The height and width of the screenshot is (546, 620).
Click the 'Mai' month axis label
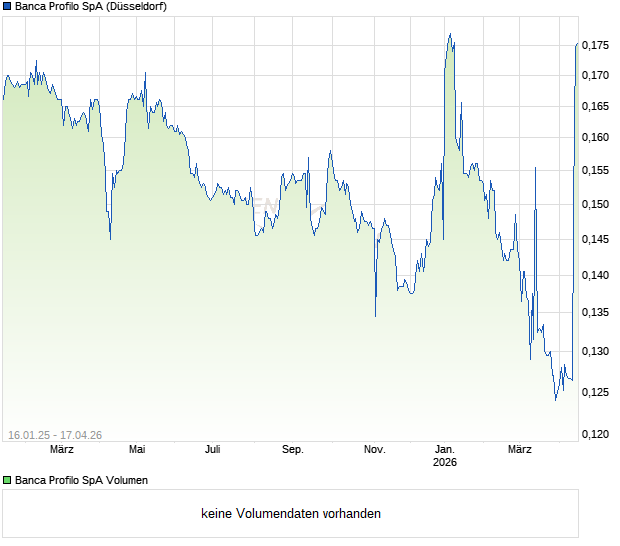137,450
